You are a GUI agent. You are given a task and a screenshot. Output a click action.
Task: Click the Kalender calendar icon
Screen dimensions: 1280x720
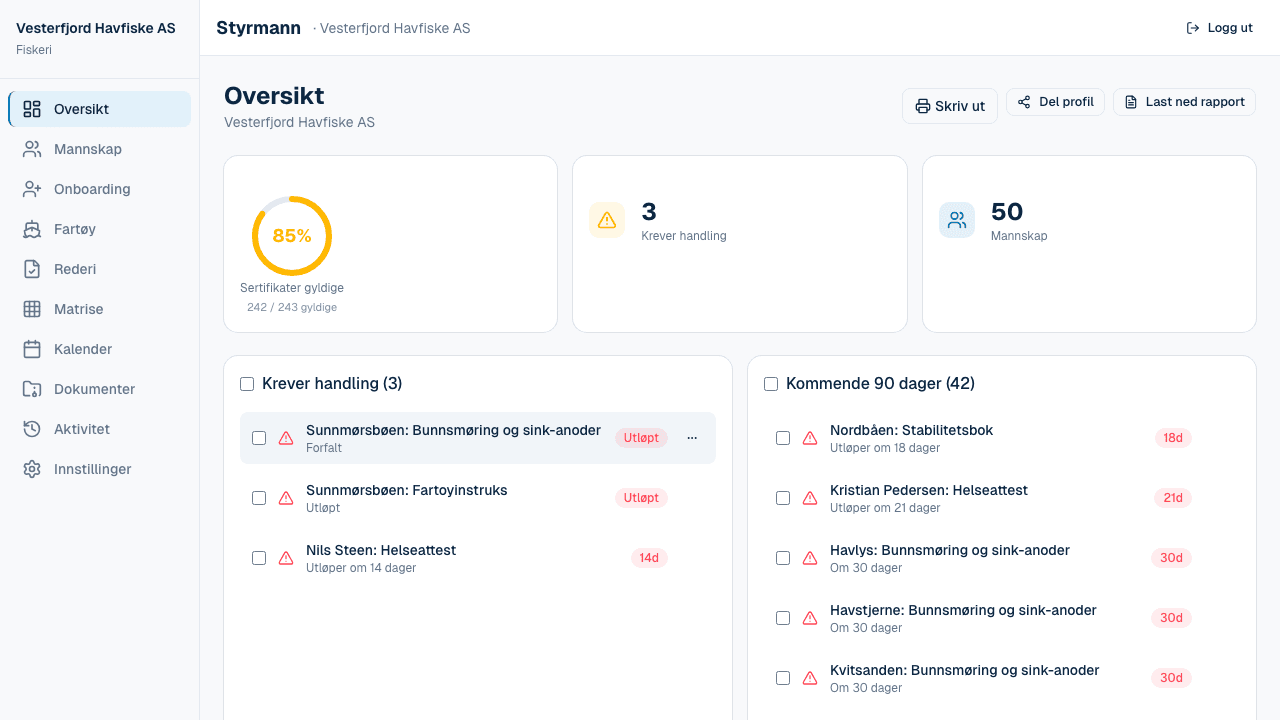tap(32, 349)
